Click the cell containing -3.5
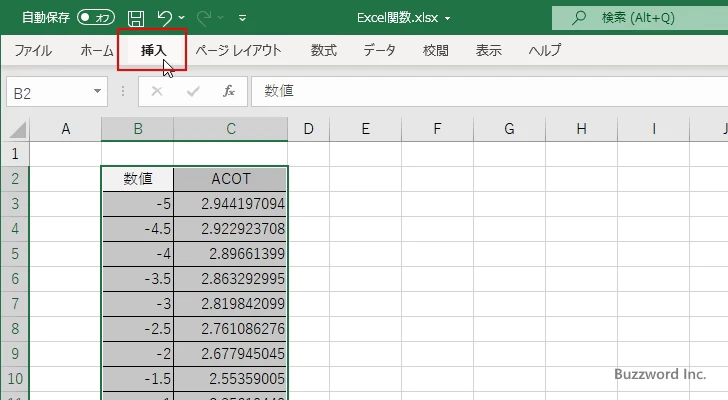 [138, 279]
